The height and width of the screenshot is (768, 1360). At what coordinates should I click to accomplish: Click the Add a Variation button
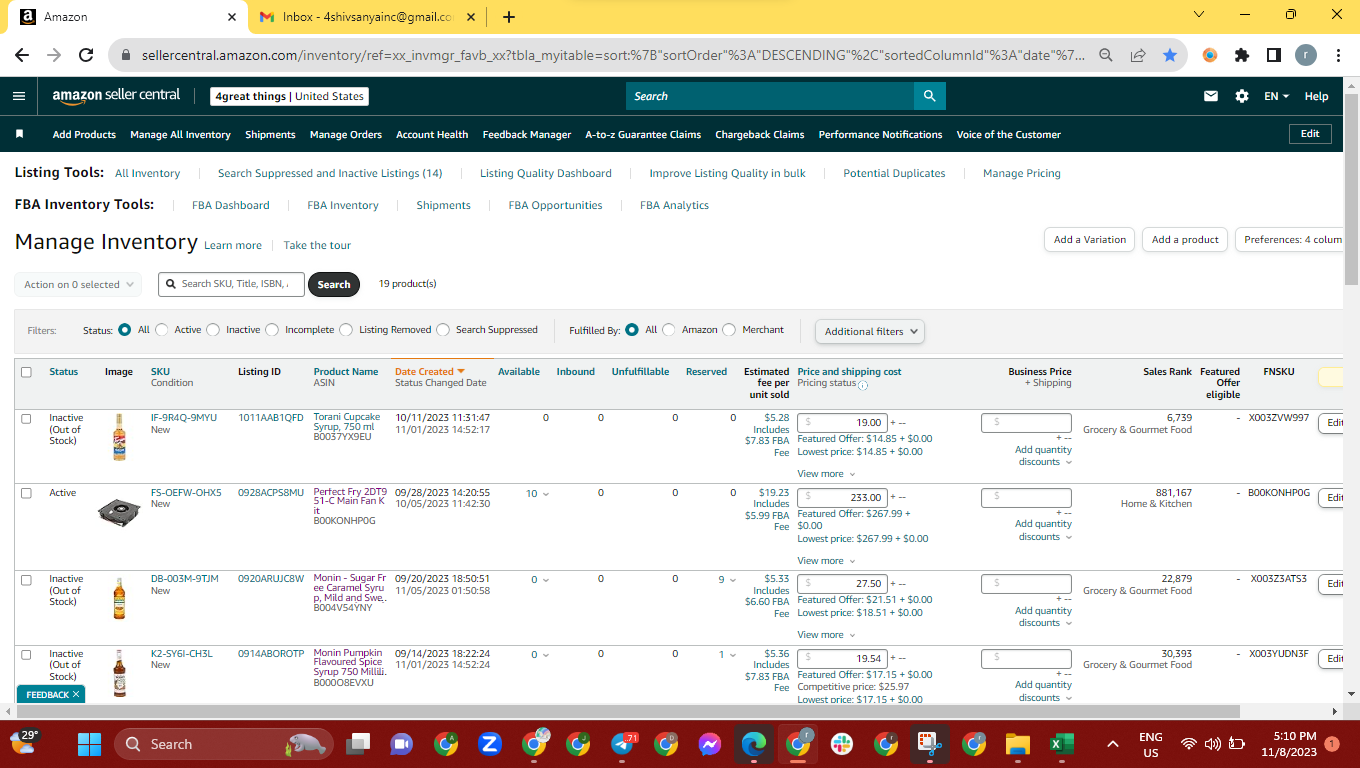(x=1090, y=240)
